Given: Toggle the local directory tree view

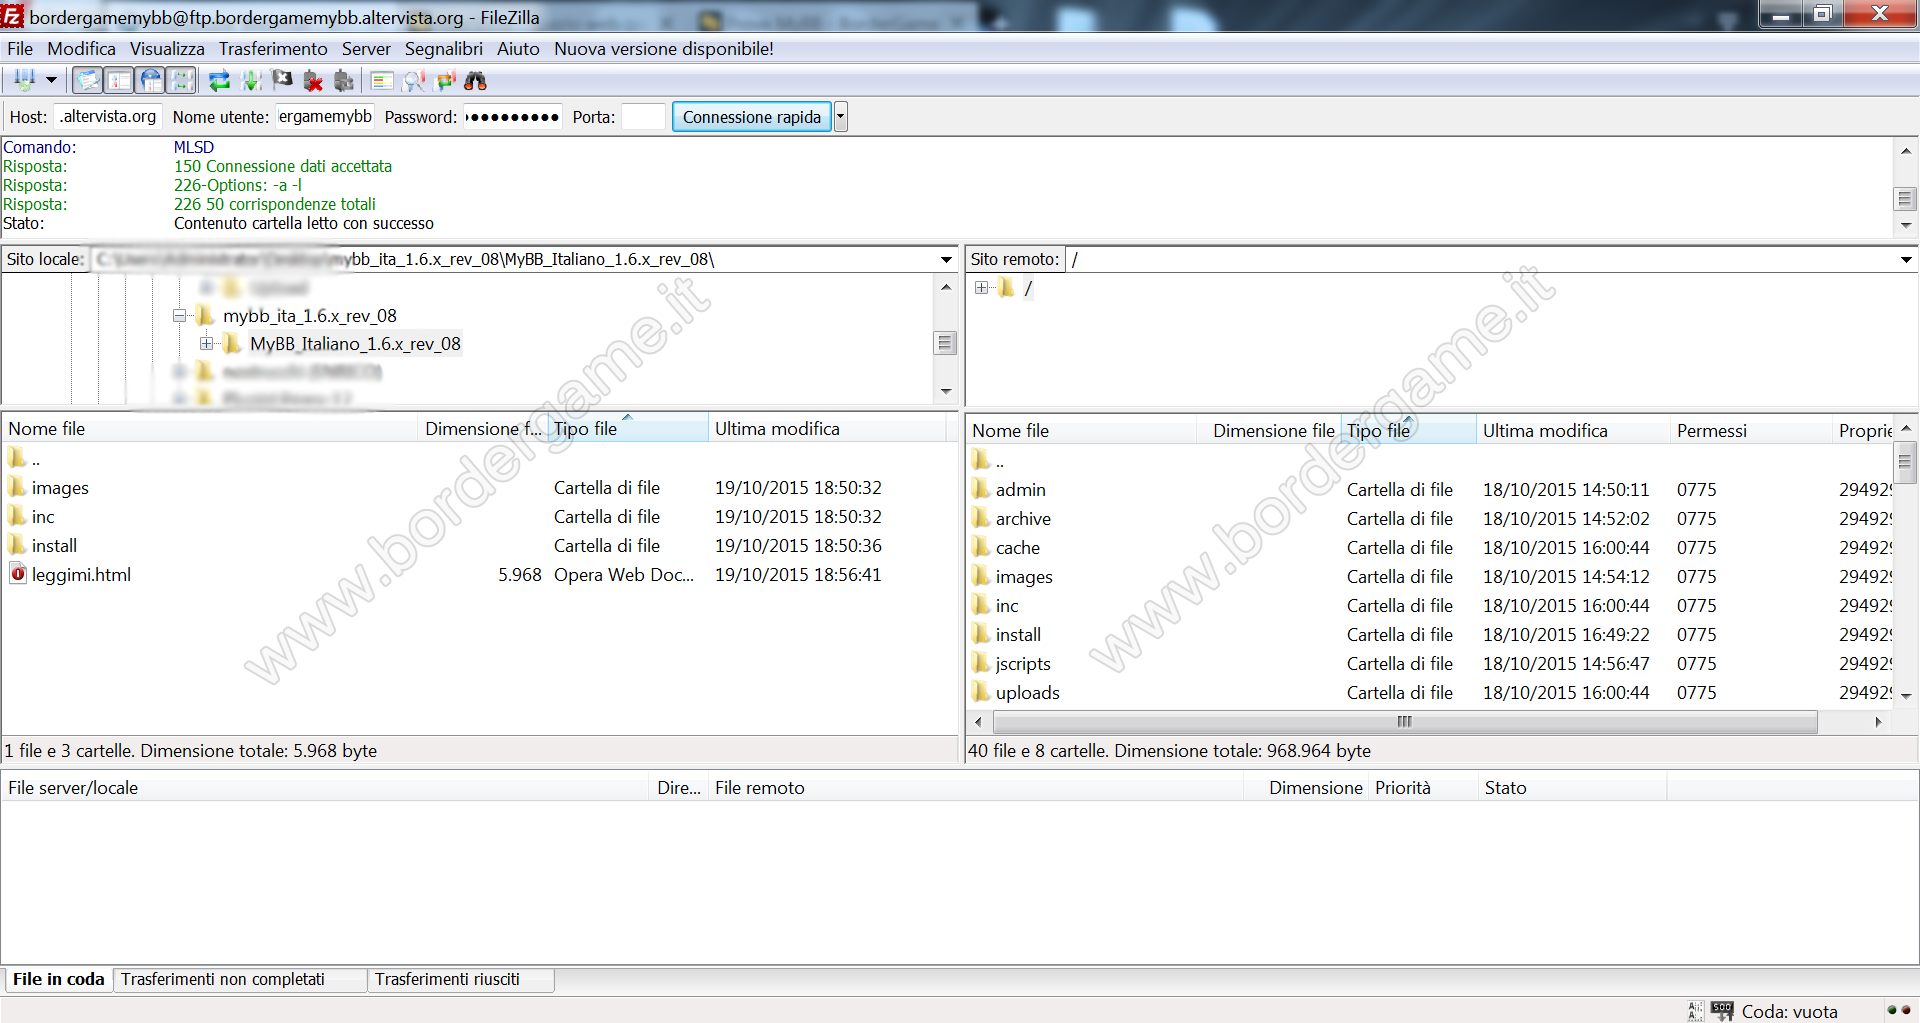Looking at the screenshot, I should point(119,80).
